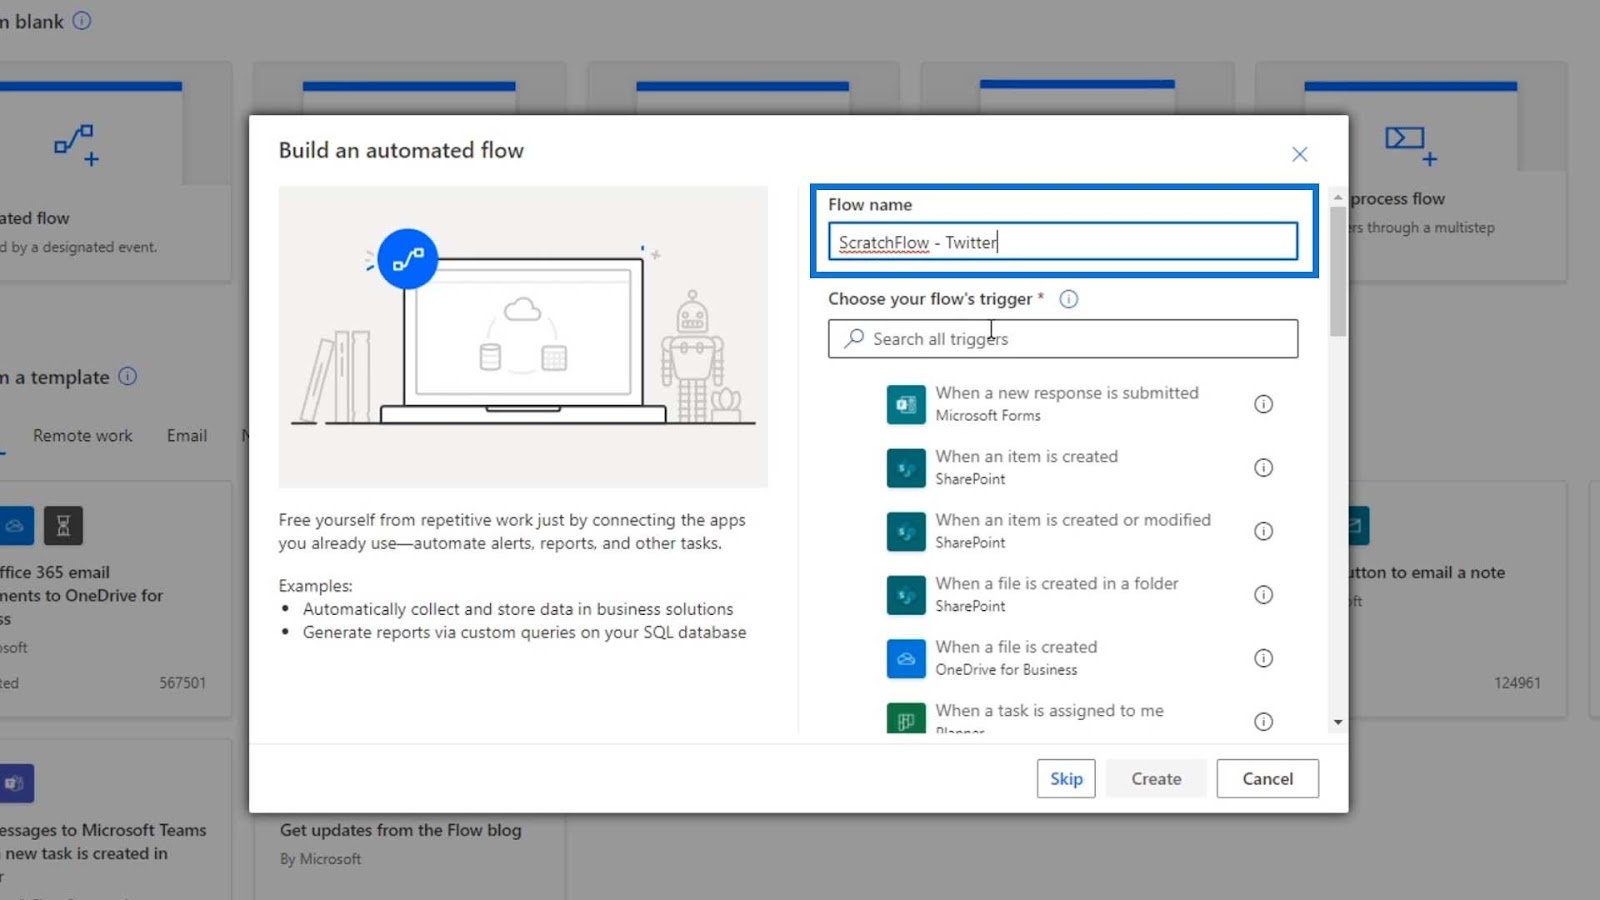
Task: Click the Teams icon on background template card
Action: (15, 784)
